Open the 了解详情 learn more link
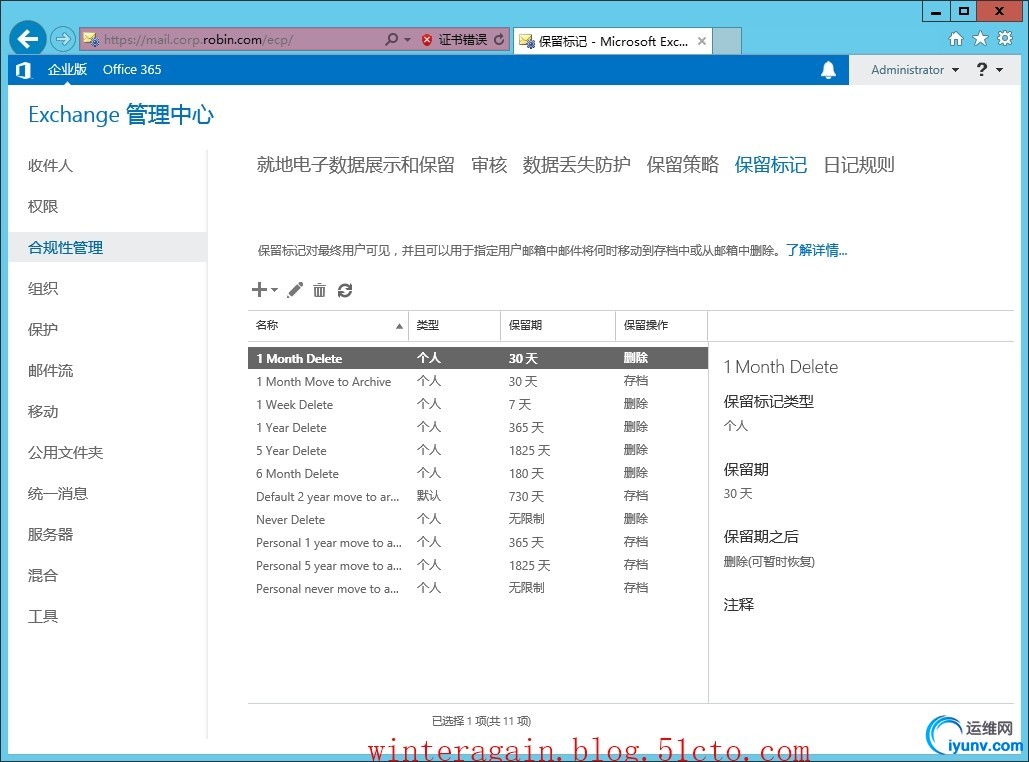Image resolution: width=1029 pixels, height=762 pixels. click(x=816, y=250)
